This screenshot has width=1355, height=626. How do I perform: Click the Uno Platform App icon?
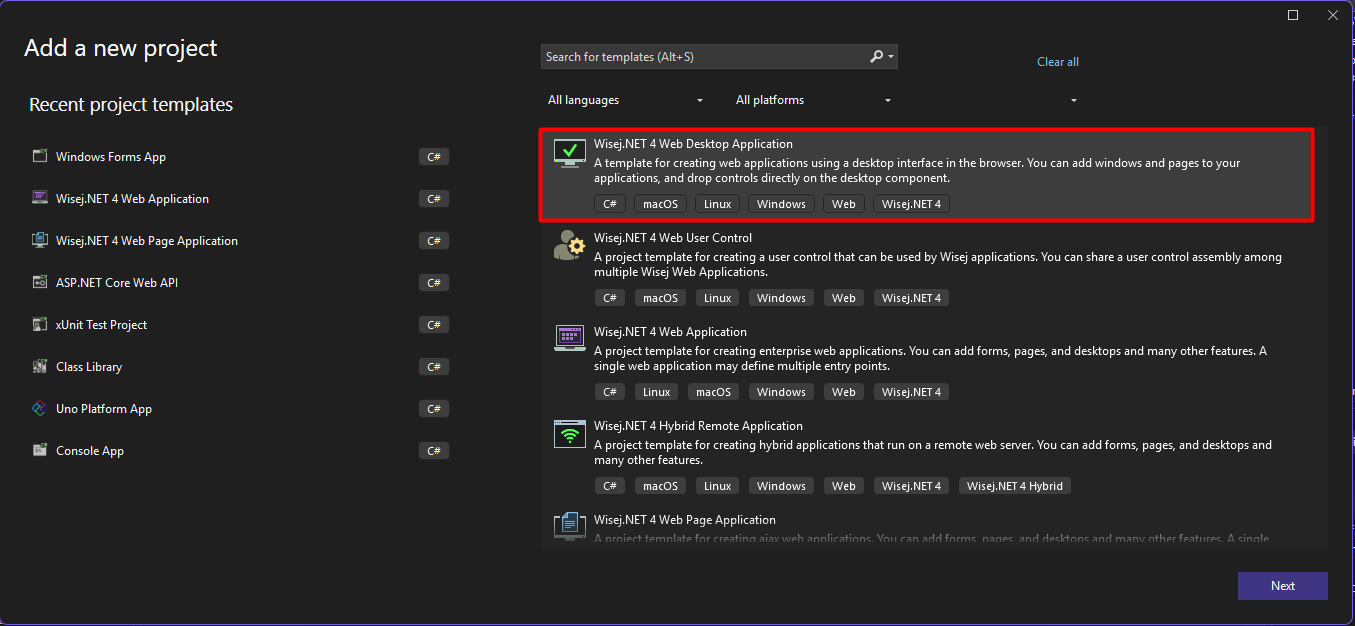(40, 409)
